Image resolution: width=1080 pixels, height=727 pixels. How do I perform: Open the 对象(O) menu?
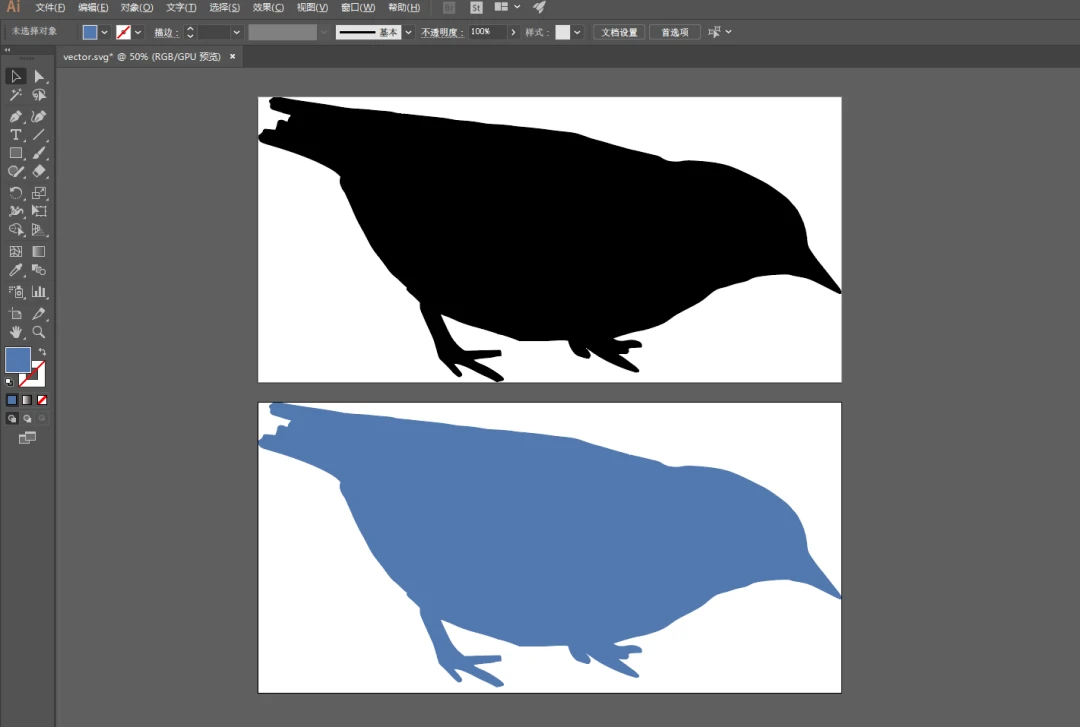(x=136, y=8)
